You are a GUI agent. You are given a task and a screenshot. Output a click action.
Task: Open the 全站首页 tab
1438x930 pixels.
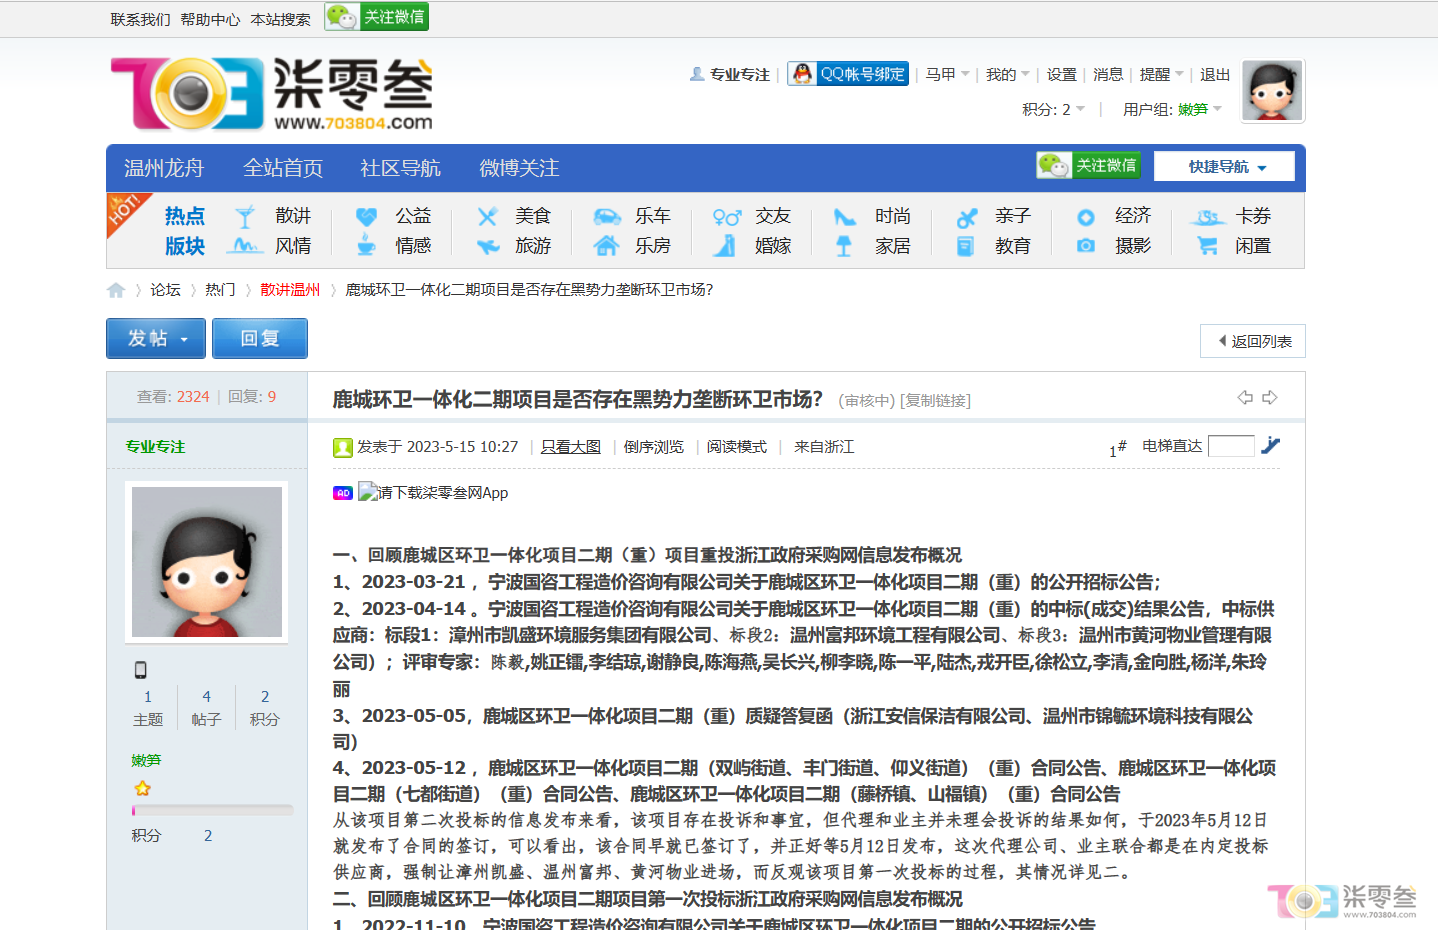[283, 168]
